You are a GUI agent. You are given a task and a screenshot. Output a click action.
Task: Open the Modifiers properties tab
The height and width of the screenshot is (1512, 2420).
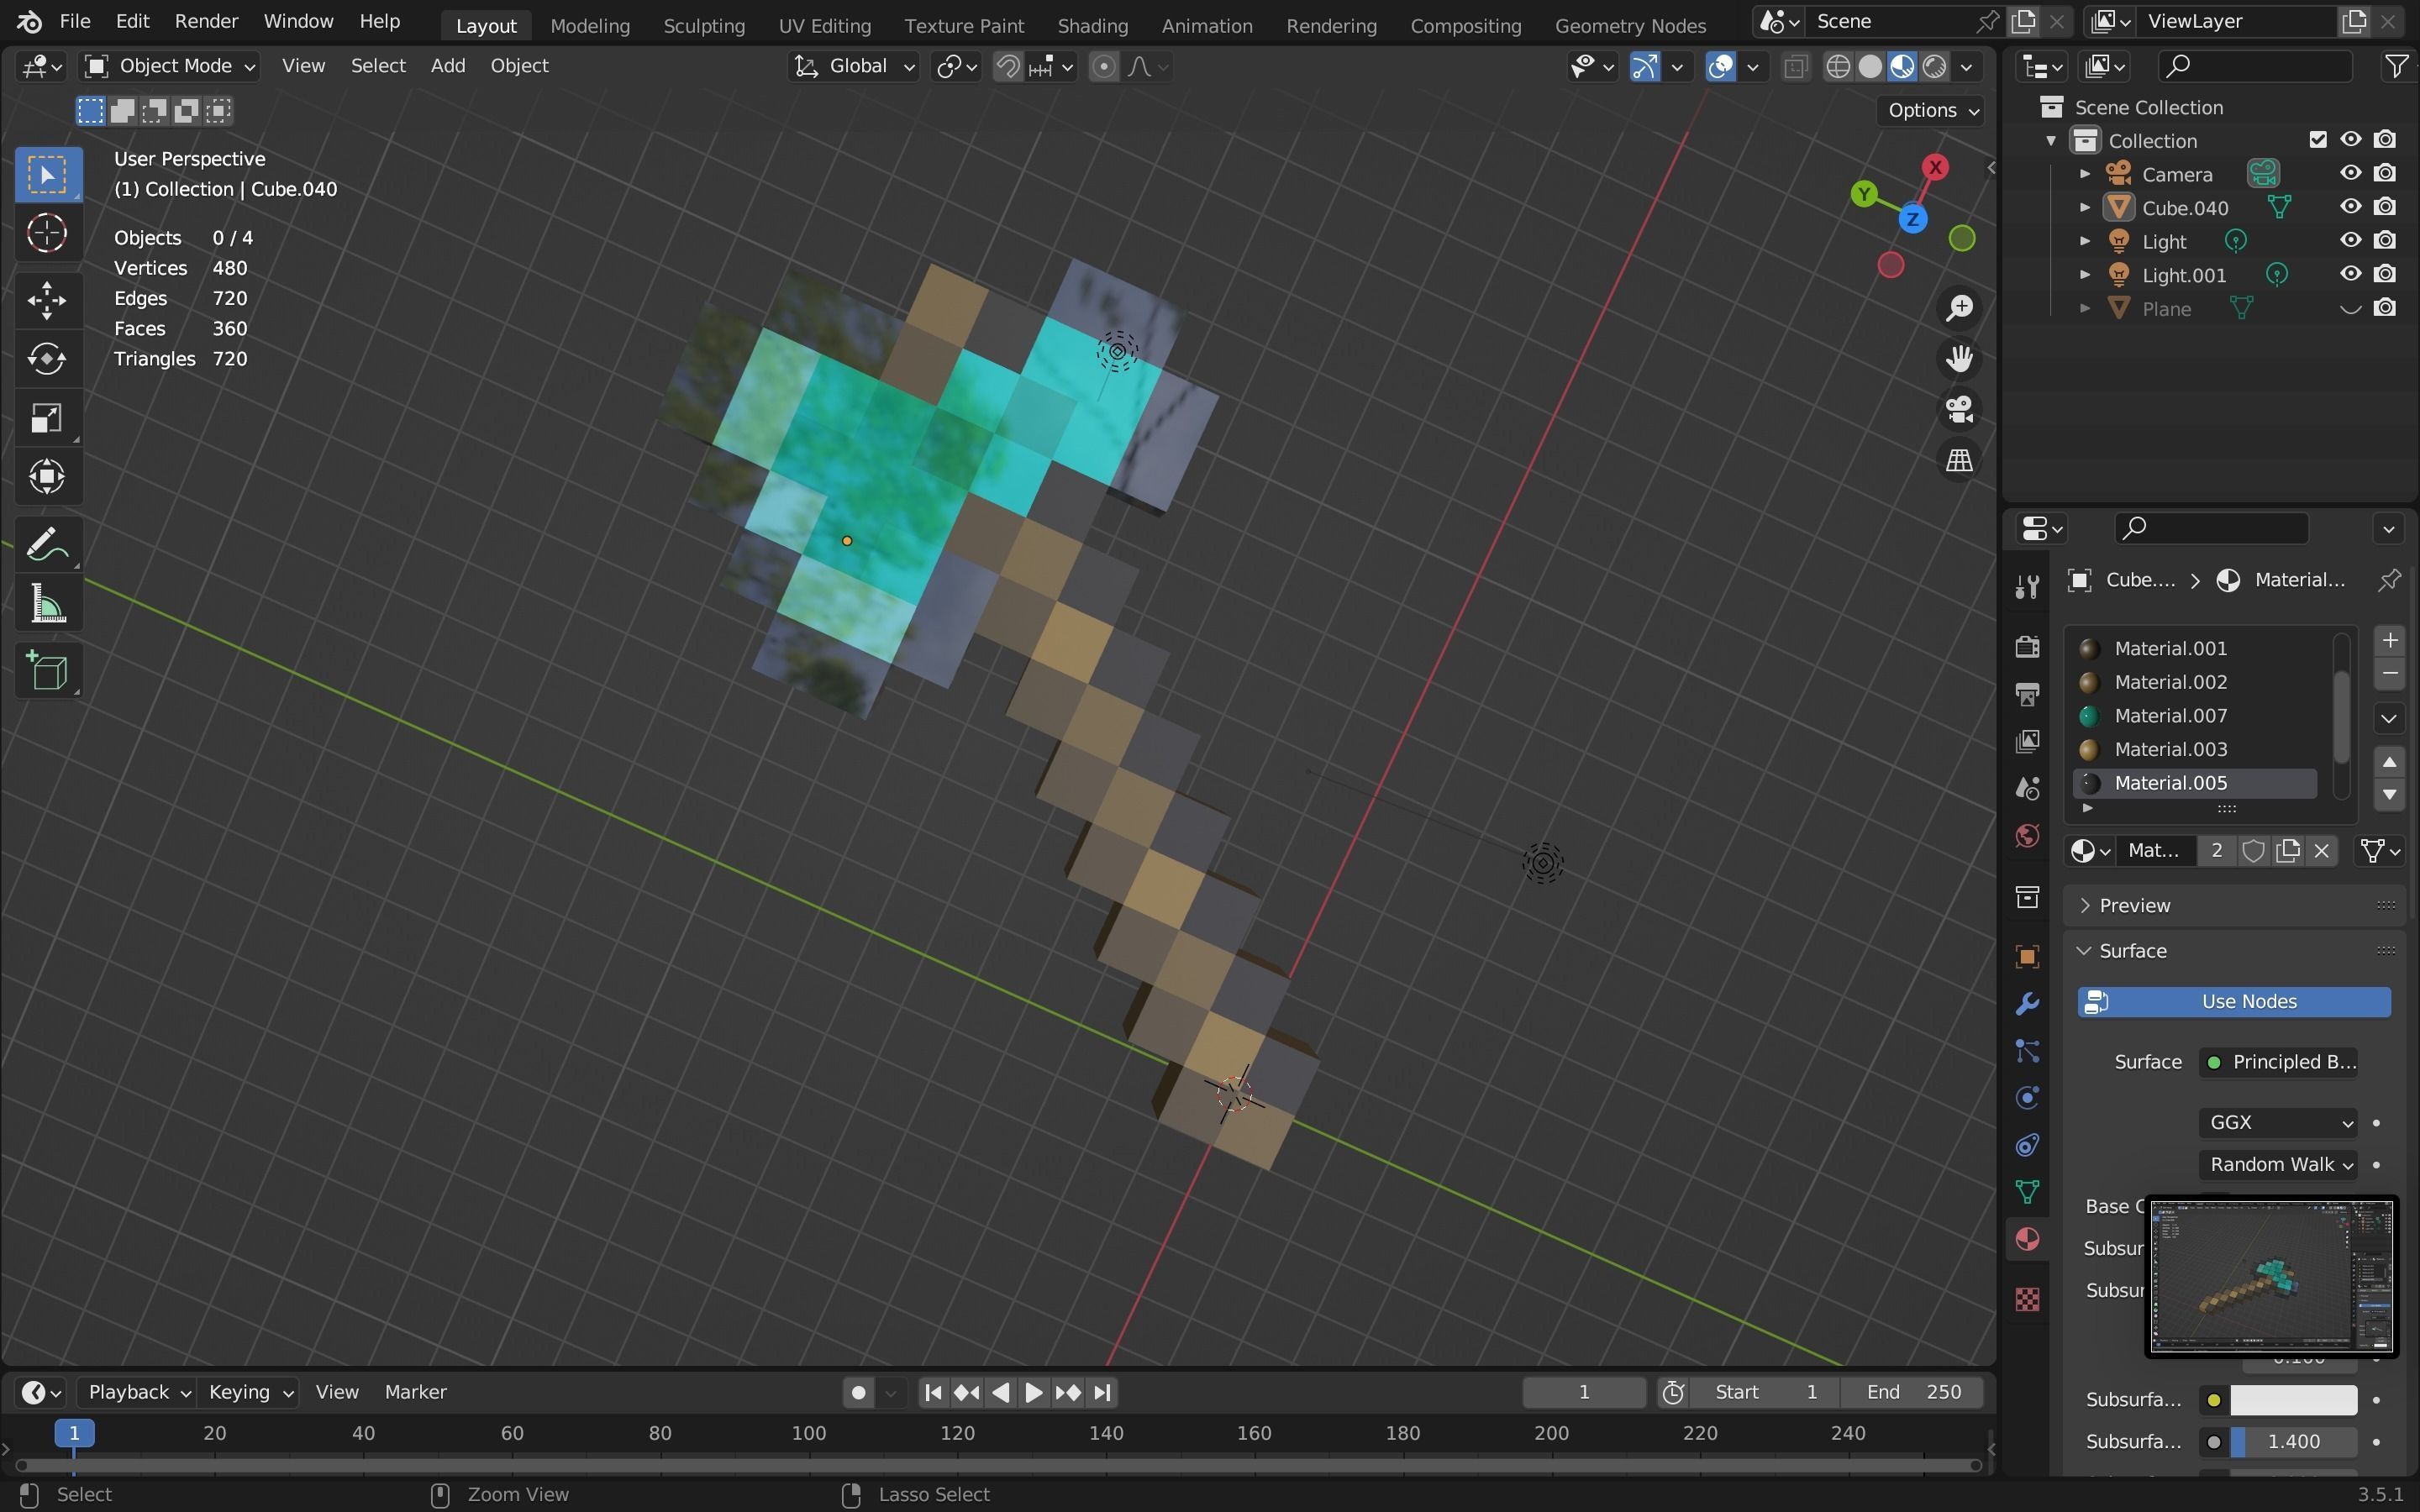pyautogui.click(x=2027, y=1004)
